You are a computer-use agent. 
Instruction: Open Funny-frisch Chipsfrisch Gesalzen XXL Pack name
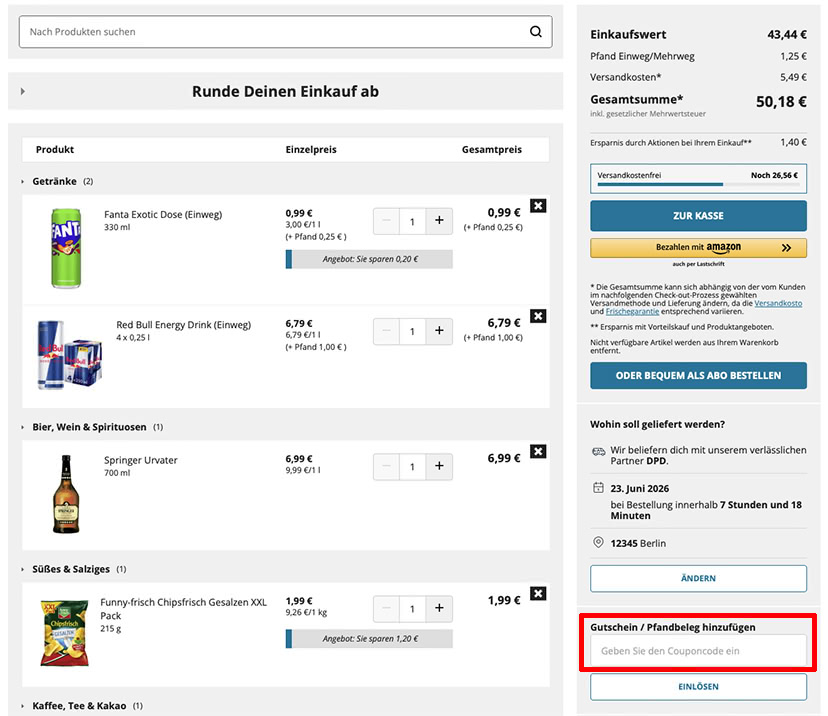click(184, 609)
